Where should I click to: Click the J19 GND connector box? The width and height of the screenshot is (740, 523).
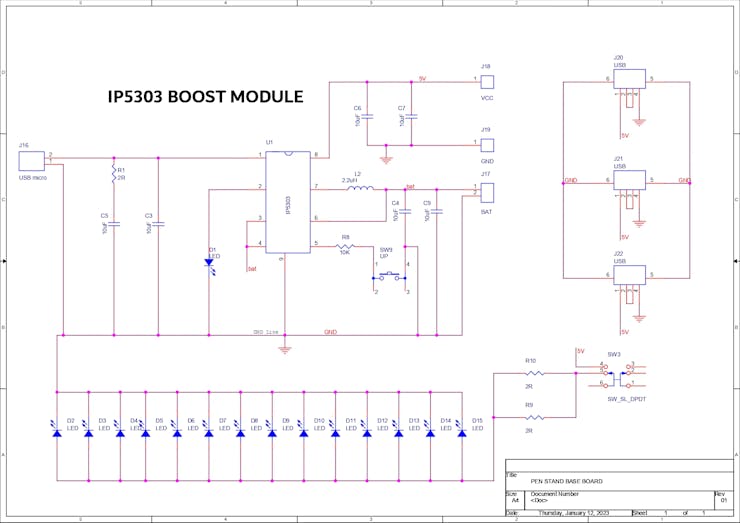click(x=487, y=145)
